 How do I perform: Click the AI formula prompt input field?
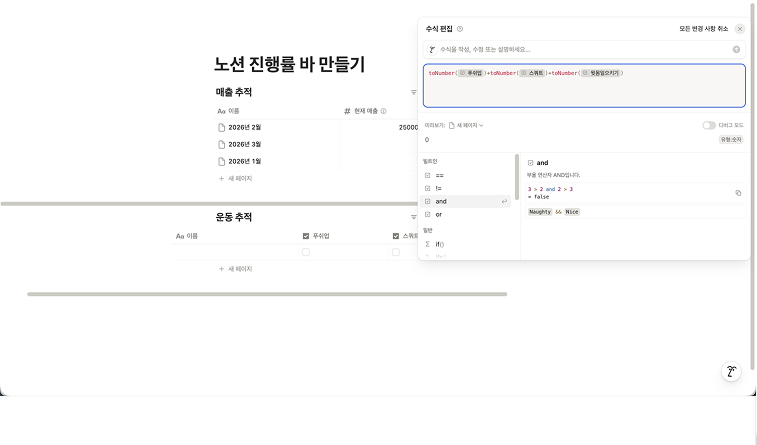coord(584,50)
